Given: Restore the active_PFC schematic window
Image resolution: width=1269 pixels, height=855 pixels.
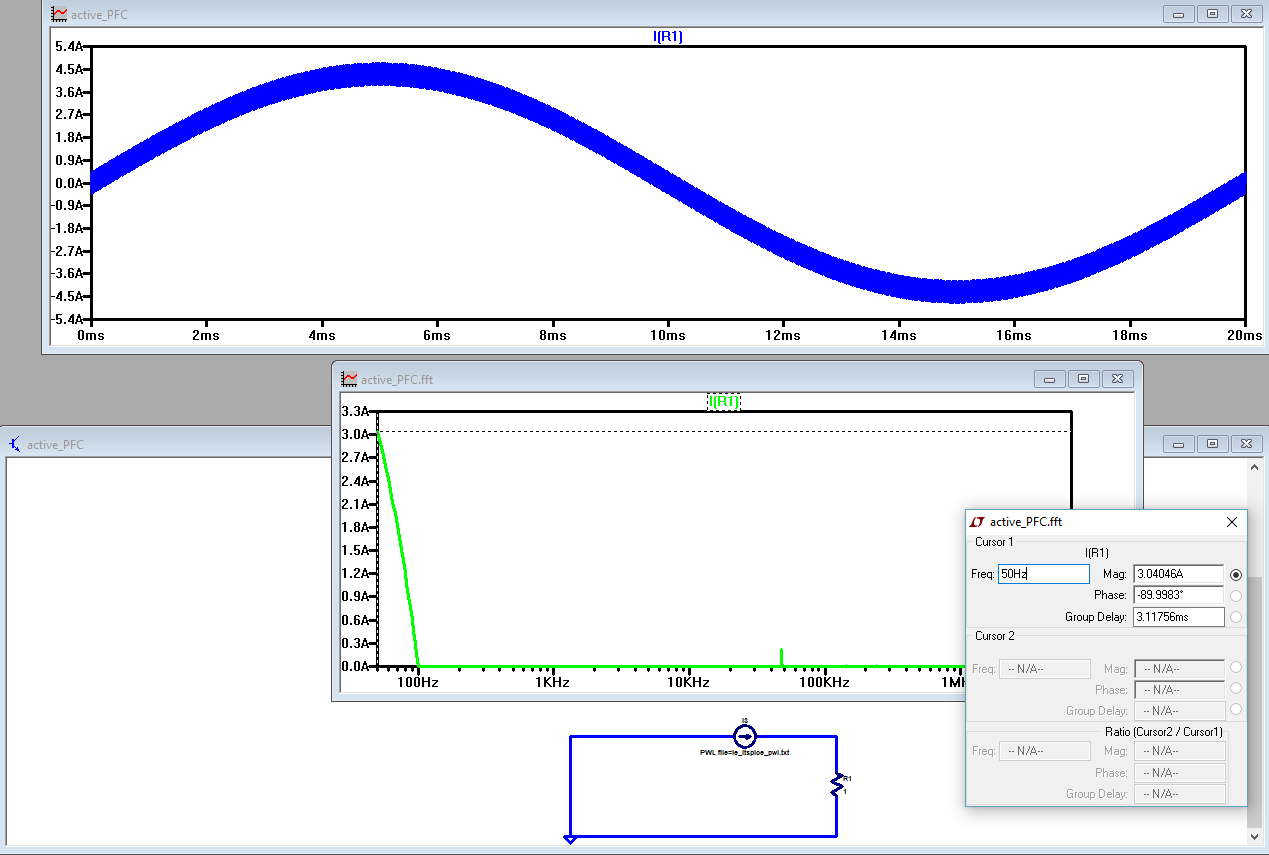Looking at the screenshot, I should tap(1213, 444).
